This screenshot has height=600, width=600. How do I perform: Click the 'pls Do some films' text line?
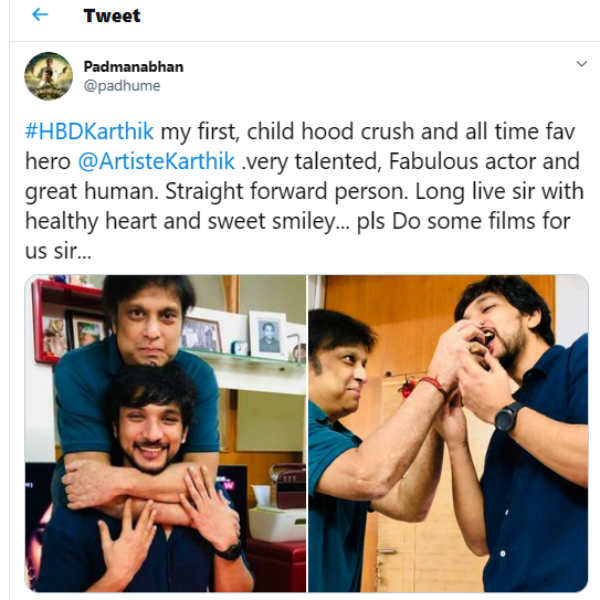[x=463, y=221]
